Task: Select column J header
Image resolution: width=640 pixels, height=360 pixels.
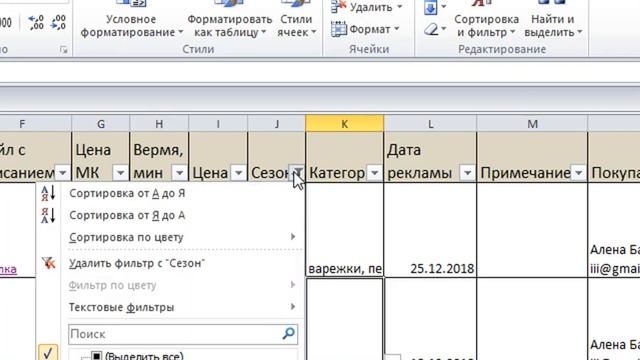Action: [277, 124]
